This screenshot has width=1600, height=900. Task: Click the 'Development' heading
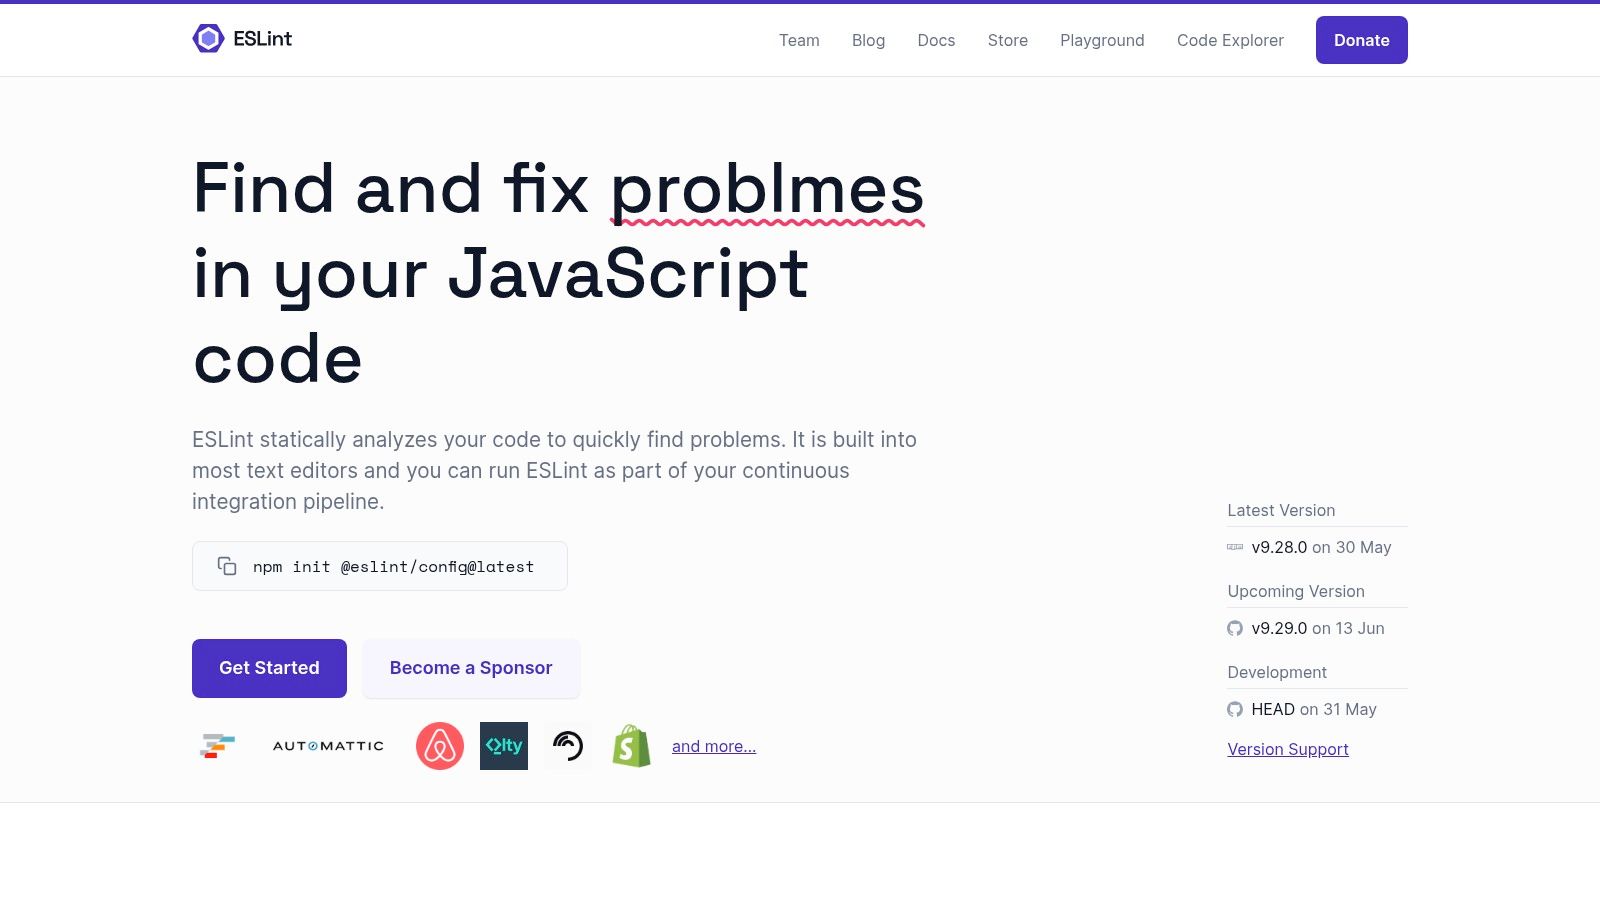pyautogui.click(x=1277, y=672)
